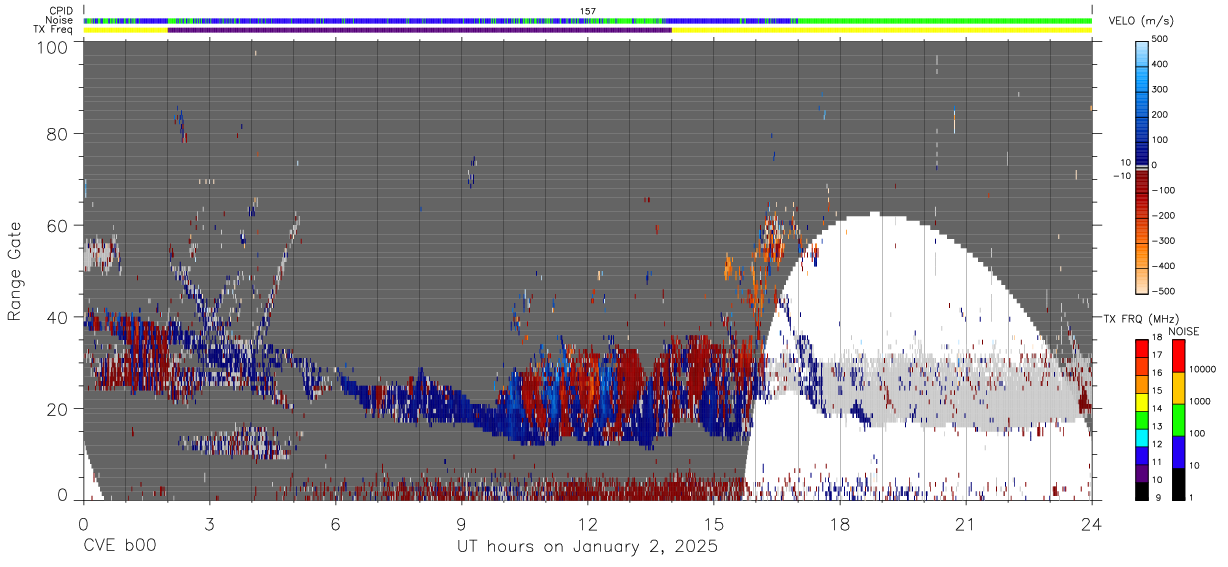Click the y-axis tick label 80
Viewport: 1228px width, 567px height.
[58, 134]
